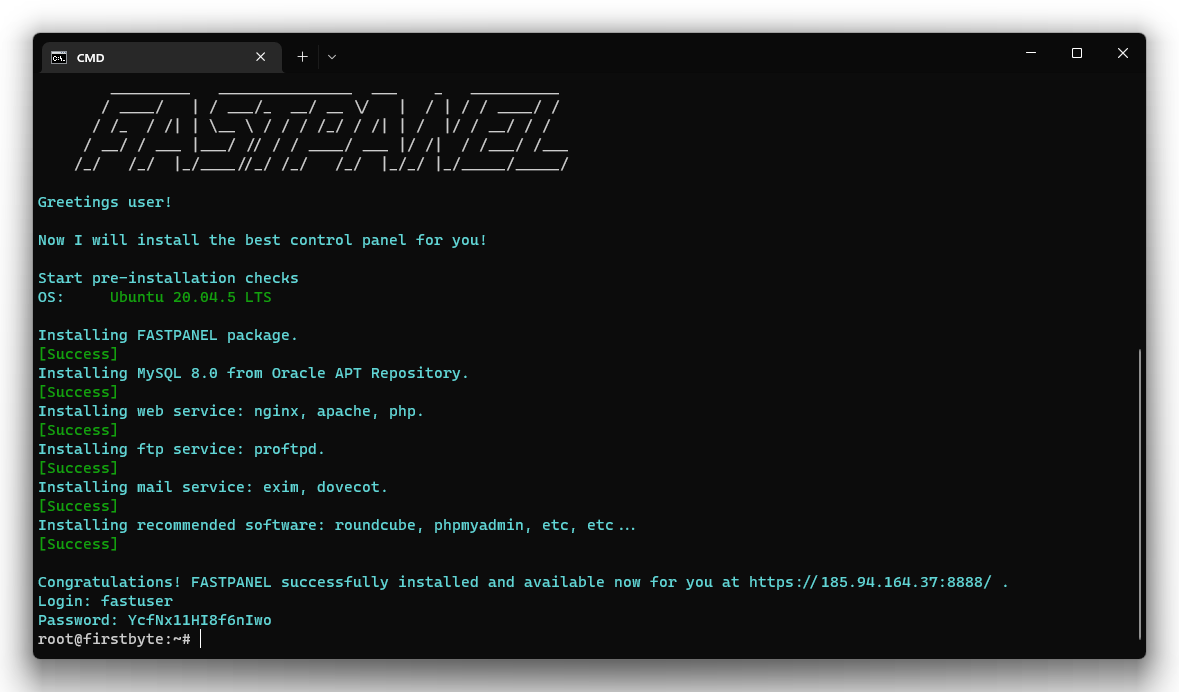This screenshot has height=692, width=1179.
Task: Expand the new tab profile dropdown chevron
Action: pos(332,57)
